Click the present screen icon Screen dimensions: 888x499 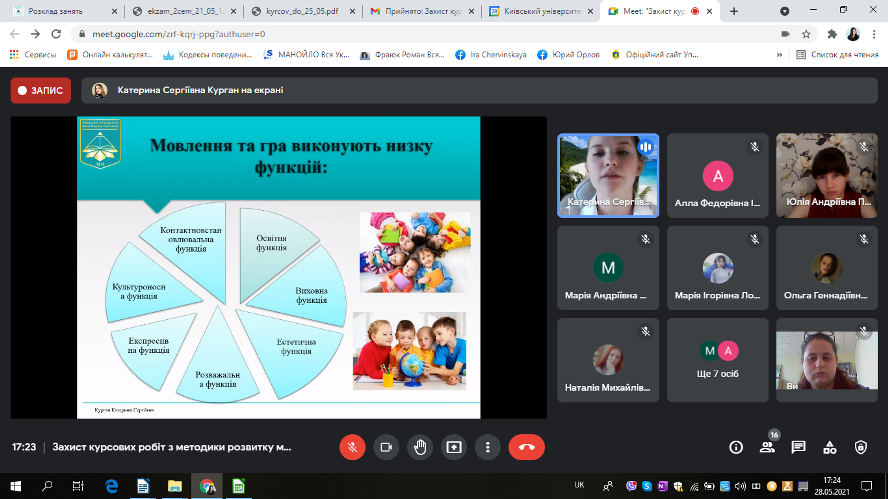[x=454, y=447]
